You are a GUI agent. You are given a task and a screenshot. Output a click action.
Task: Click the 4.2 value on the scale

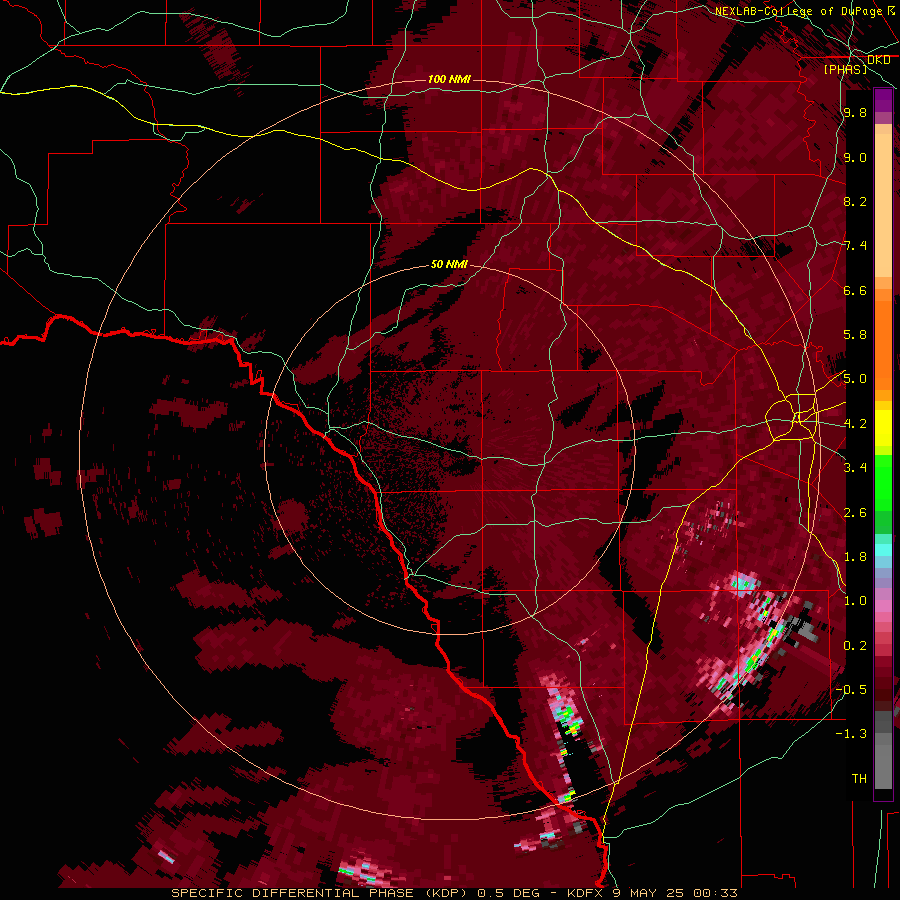click(855, 424)
